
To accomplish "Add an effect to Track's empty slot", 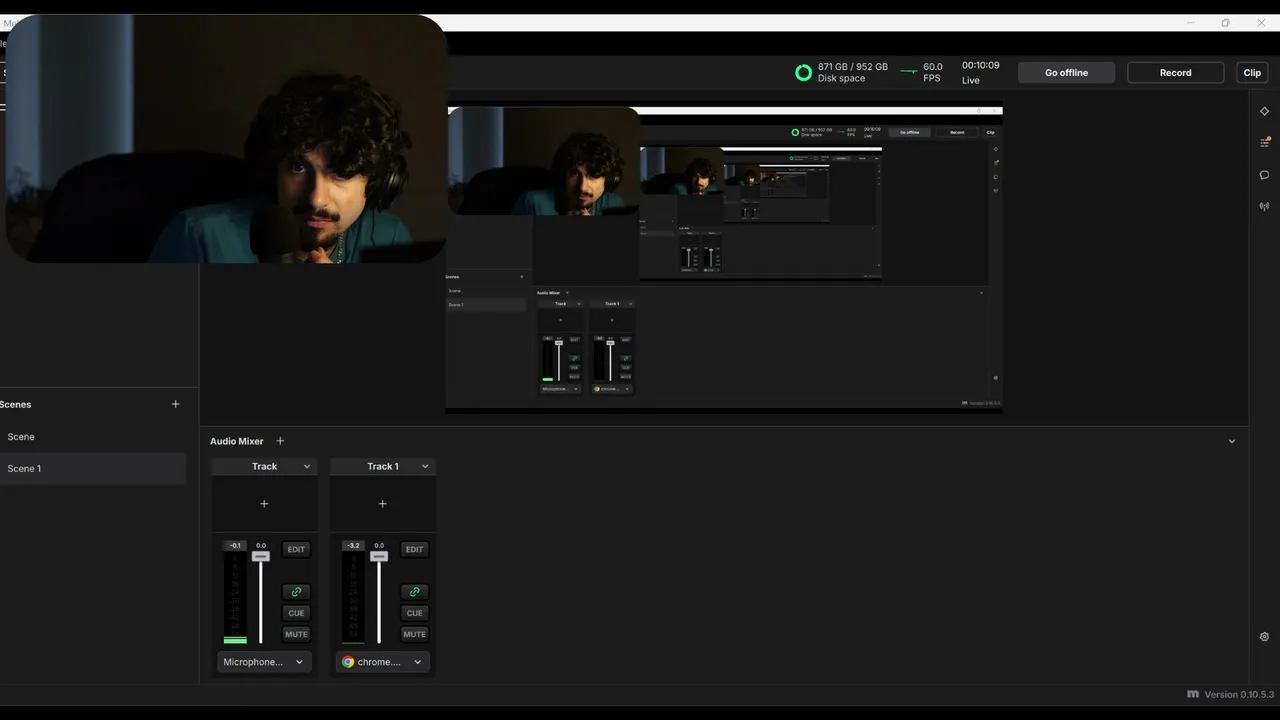I will click(x=264, y=504).
